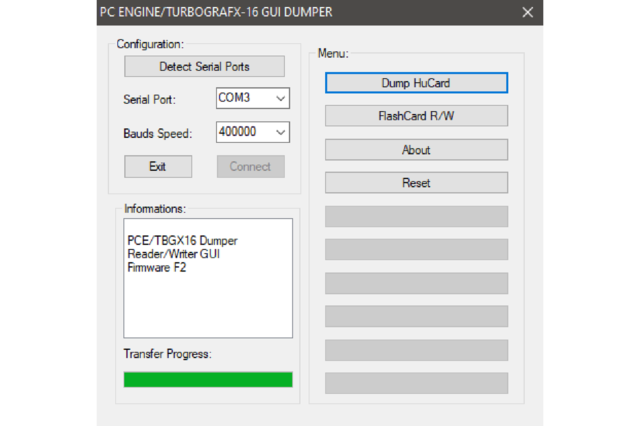
Task: Show the About information
Action: 416,150
